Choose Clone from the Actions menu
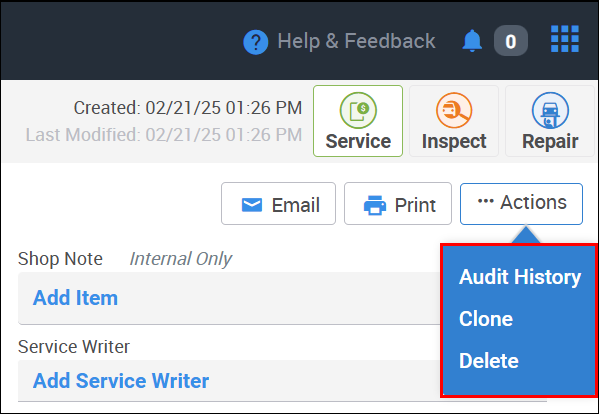The height and width of the screenshot is (414, 599). (x=486, y=319)
